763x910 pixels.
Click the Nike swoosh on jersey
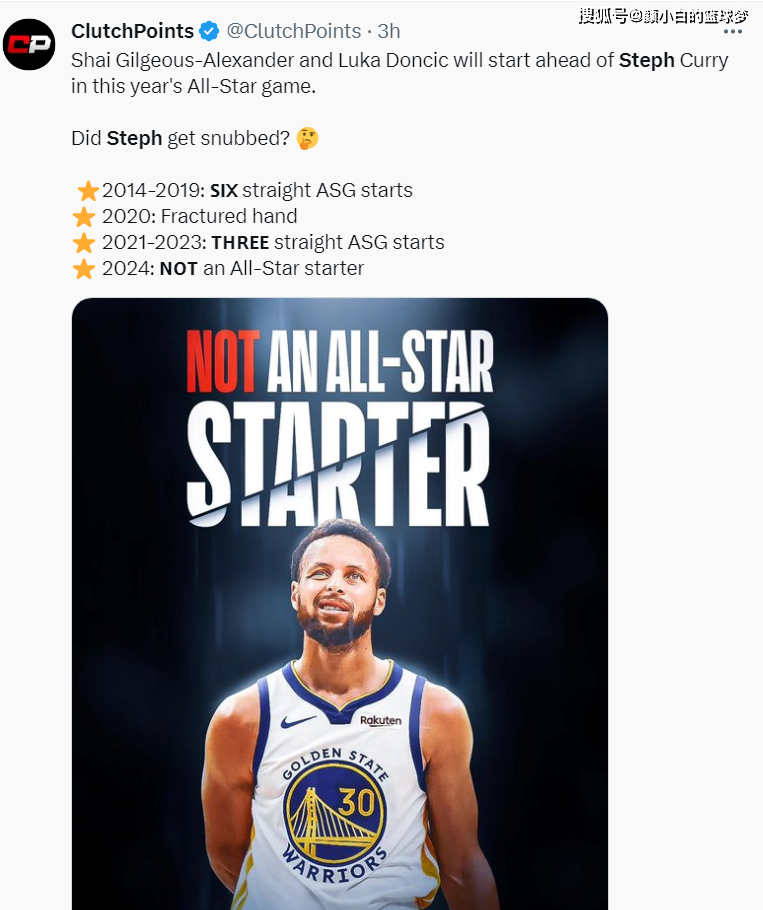coord(298,722)
